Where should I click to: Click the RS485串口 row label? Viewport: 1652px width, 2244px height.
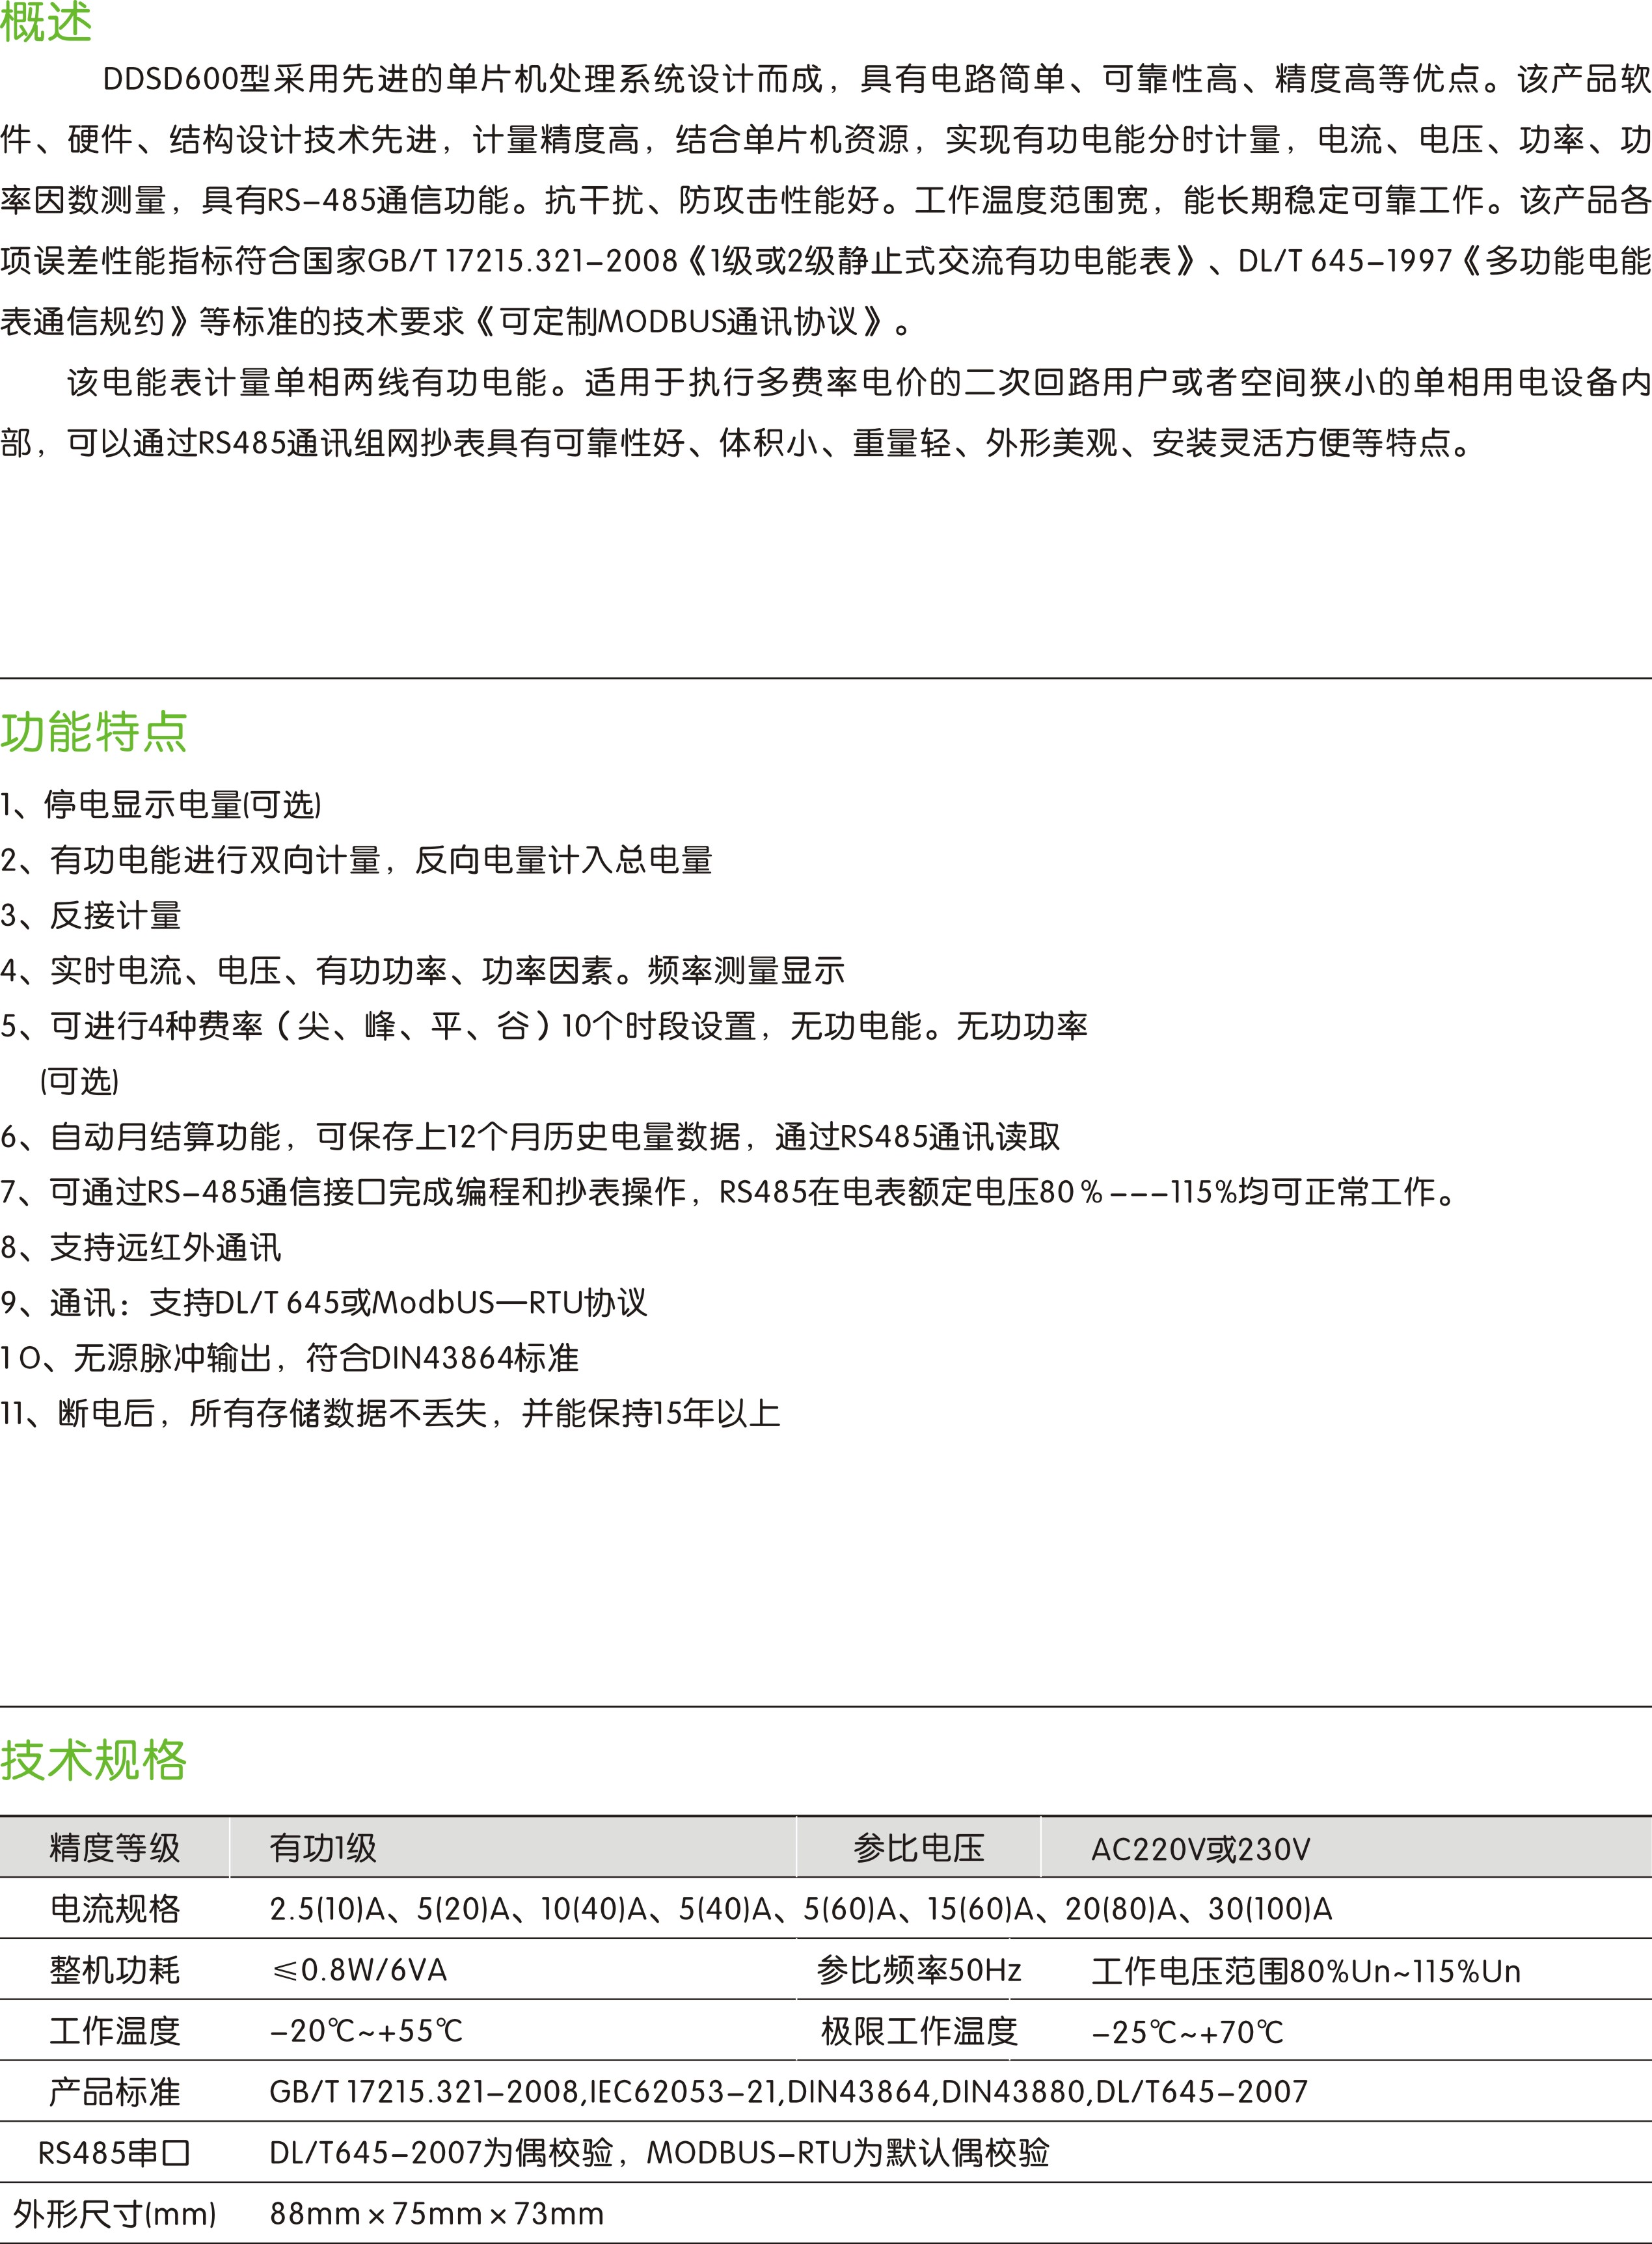point(114,2153)
